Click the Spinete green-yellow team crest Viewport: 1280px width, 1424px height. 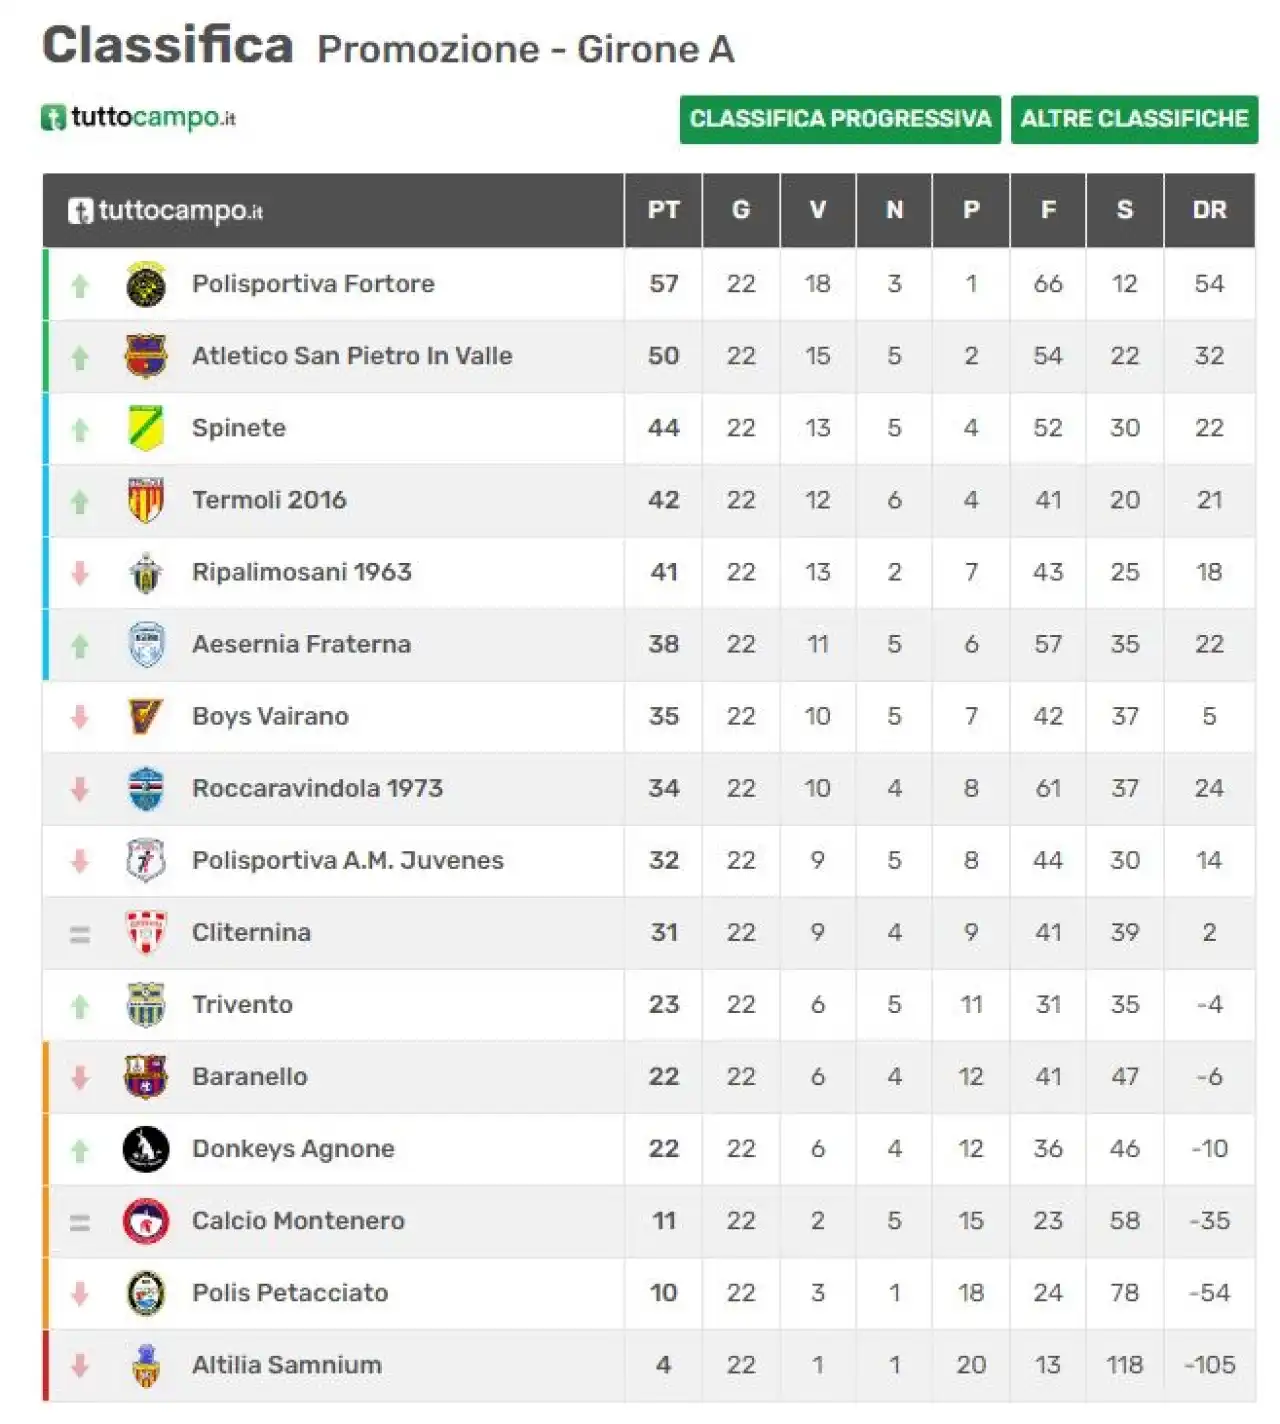click(x=146, y=428)
